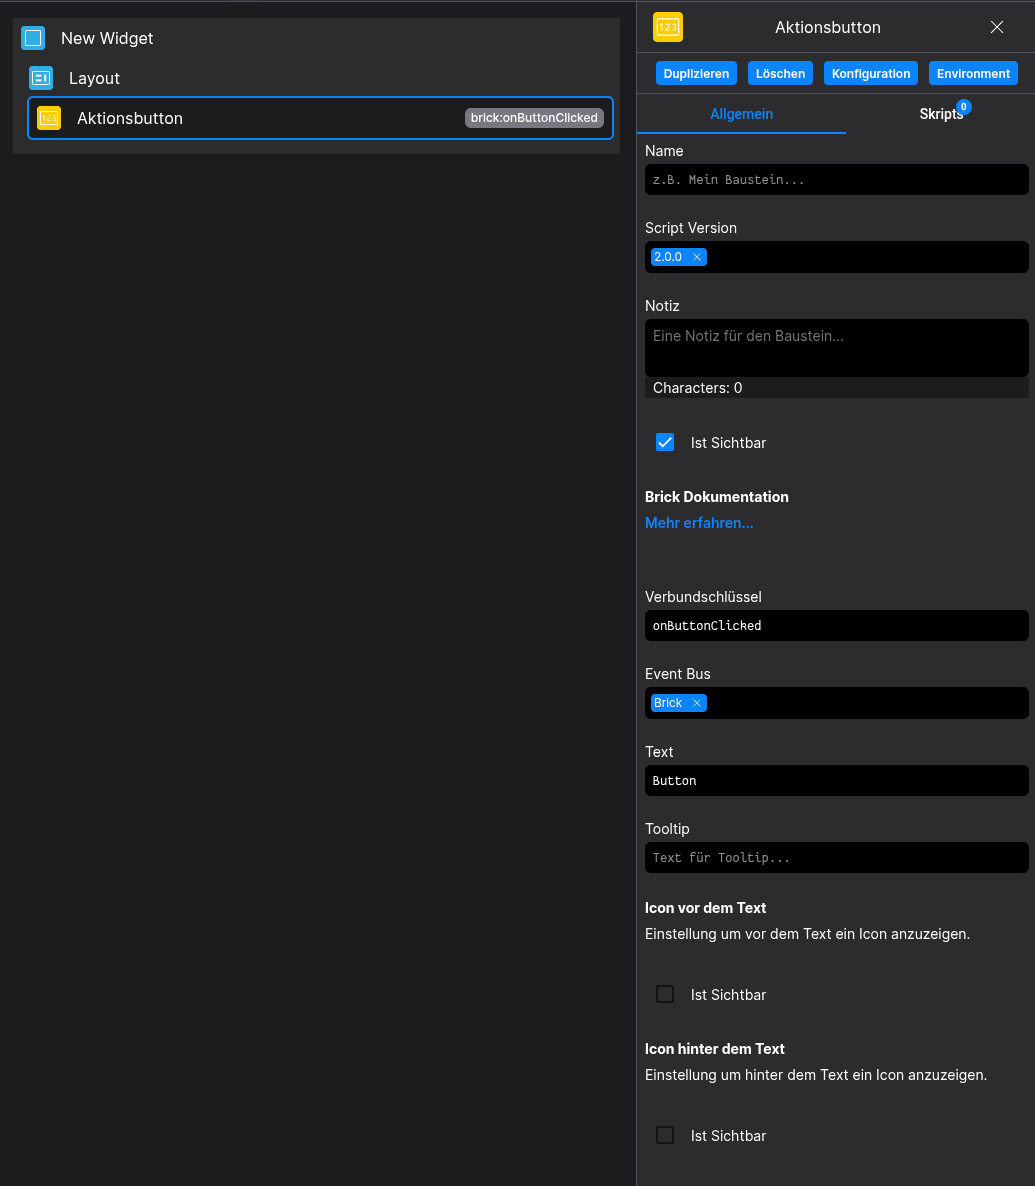The image size is (1035, 1186).
Task: Enable Ist Sichtbar for Icon hinter dem Text
Action: [665, 1135]
